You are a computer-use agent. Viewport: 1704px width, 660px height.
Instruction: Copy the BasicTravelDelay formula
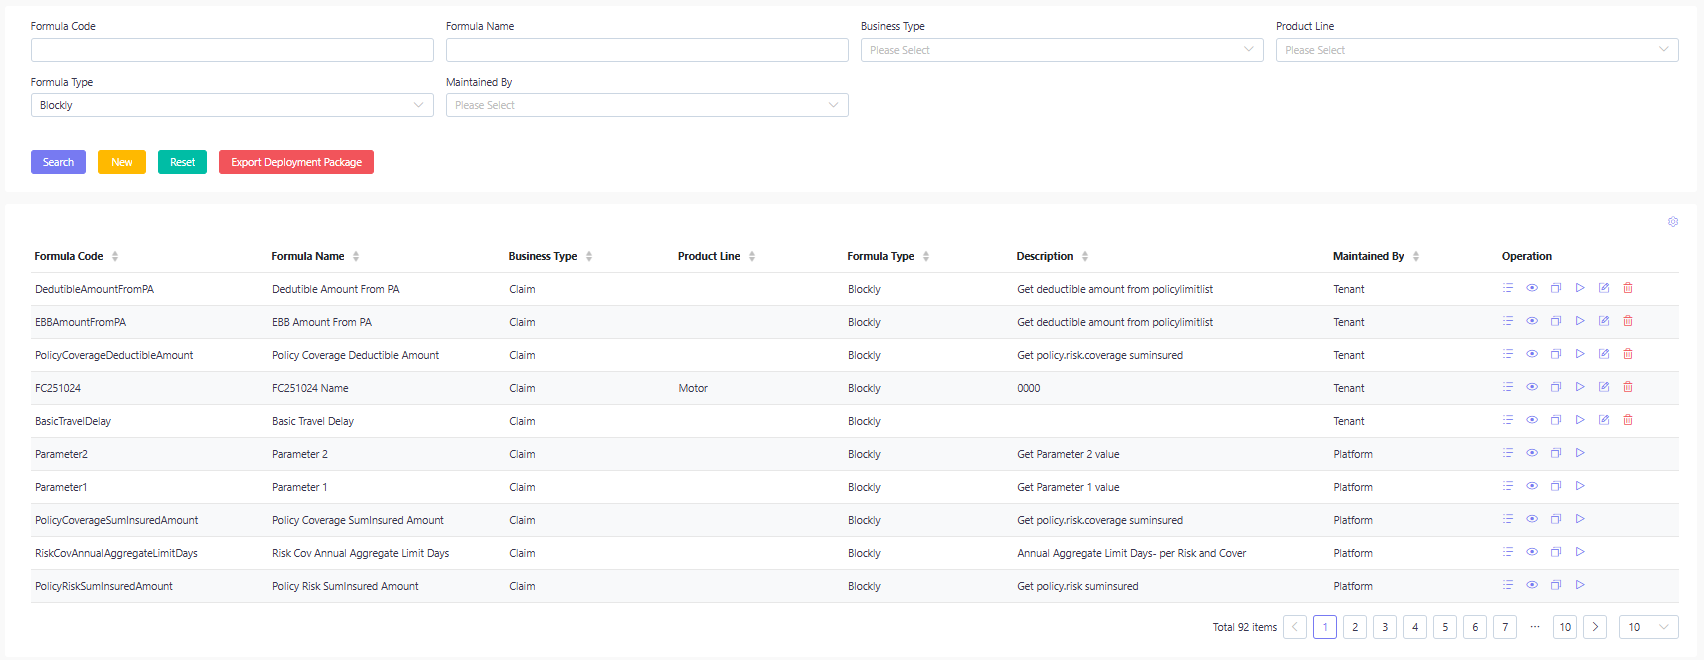coord(1556,420)
